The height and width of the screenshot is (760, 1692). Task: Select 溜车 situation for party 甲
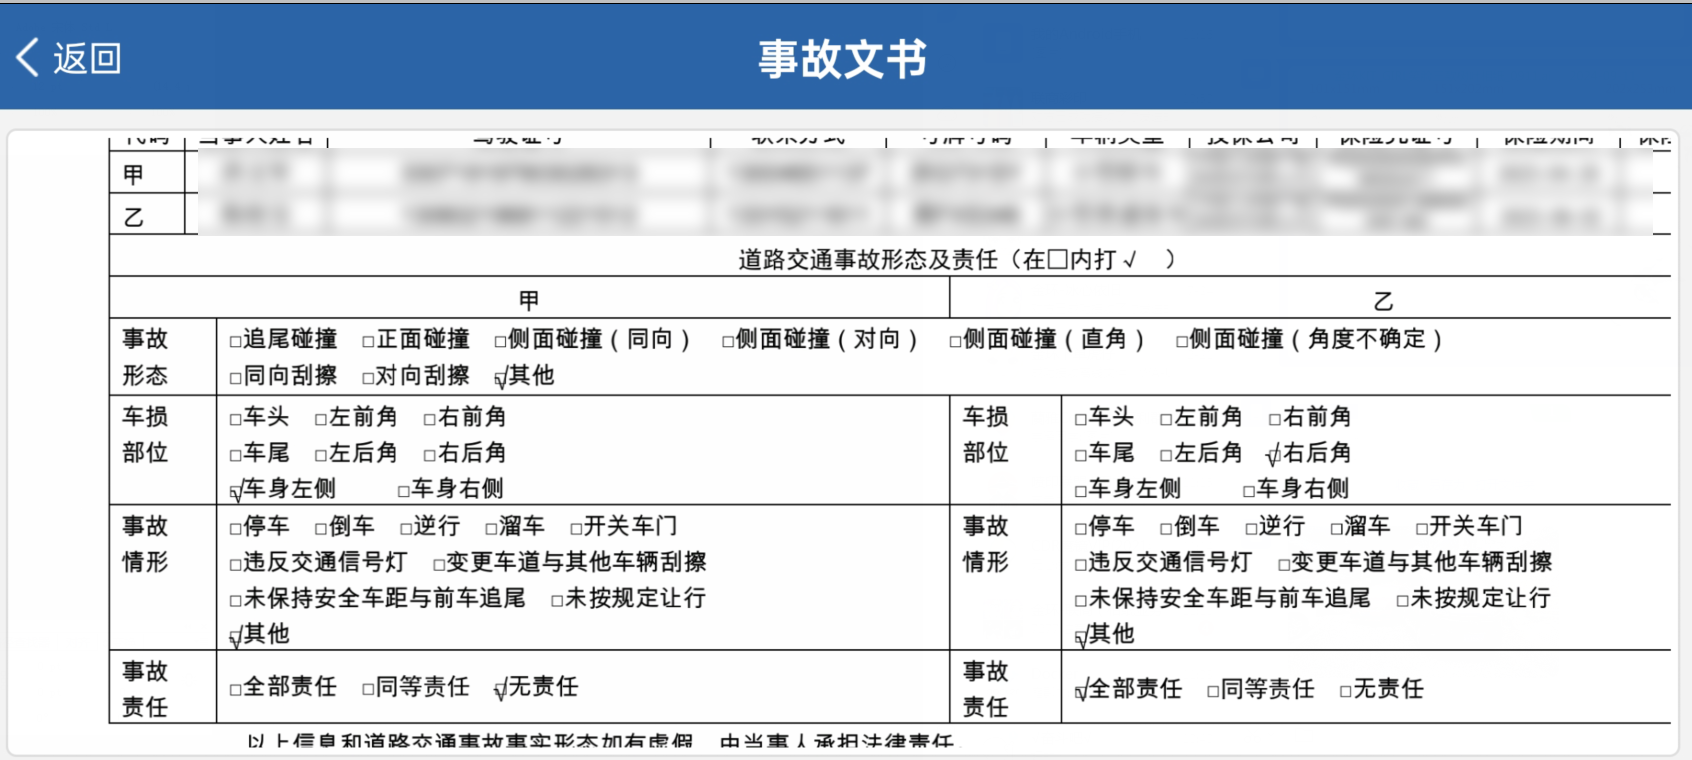point(491,528)
